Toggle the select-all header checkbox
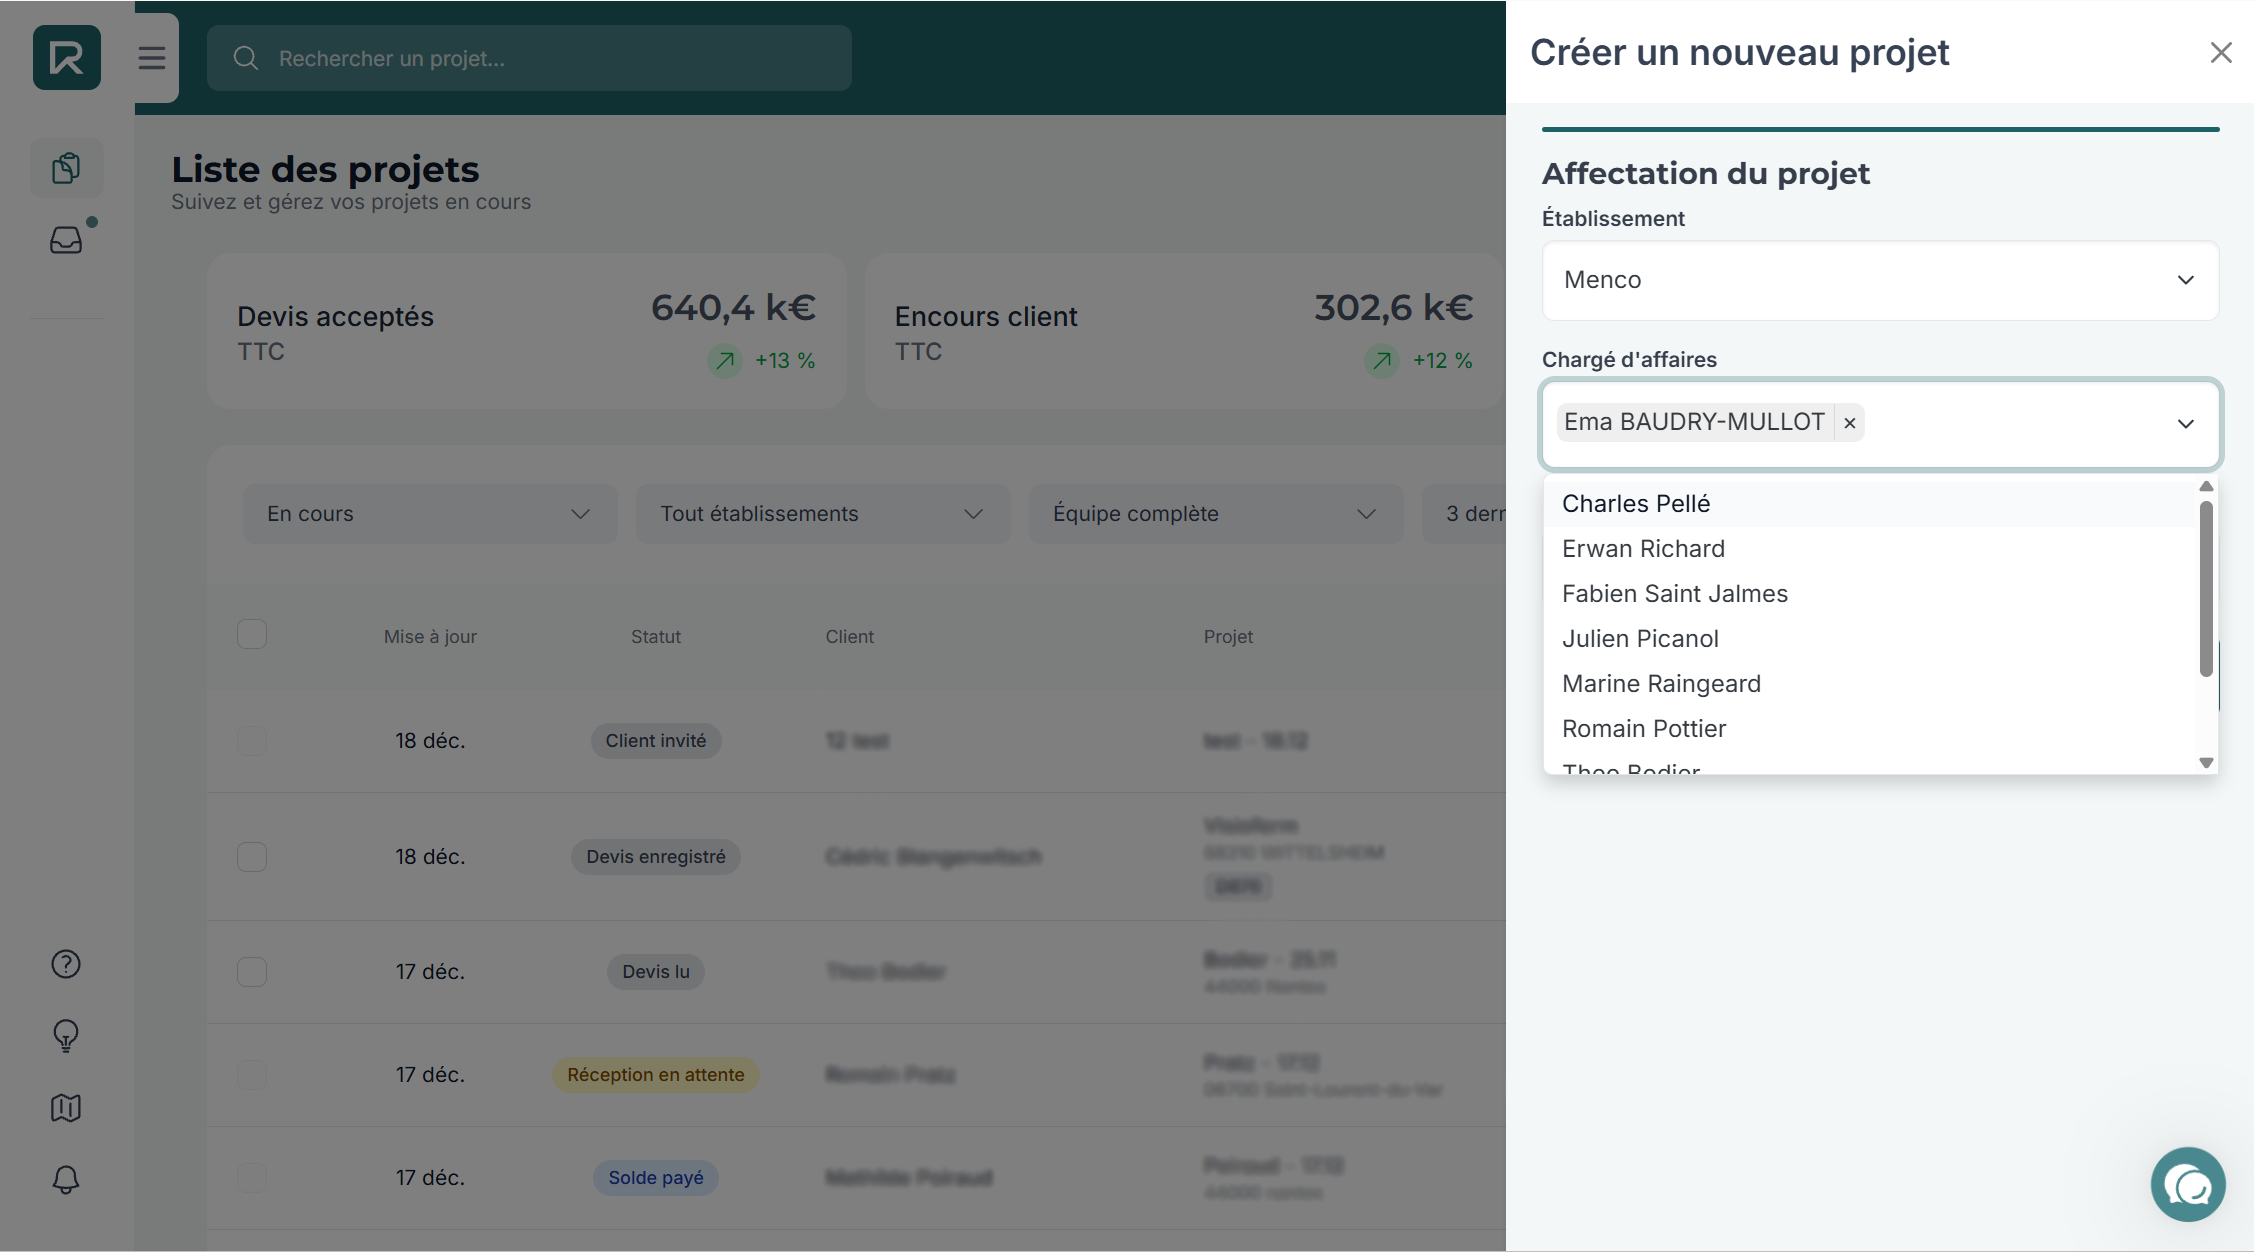Screen dimensions: 2254x1252 click(x=252, y=634)
